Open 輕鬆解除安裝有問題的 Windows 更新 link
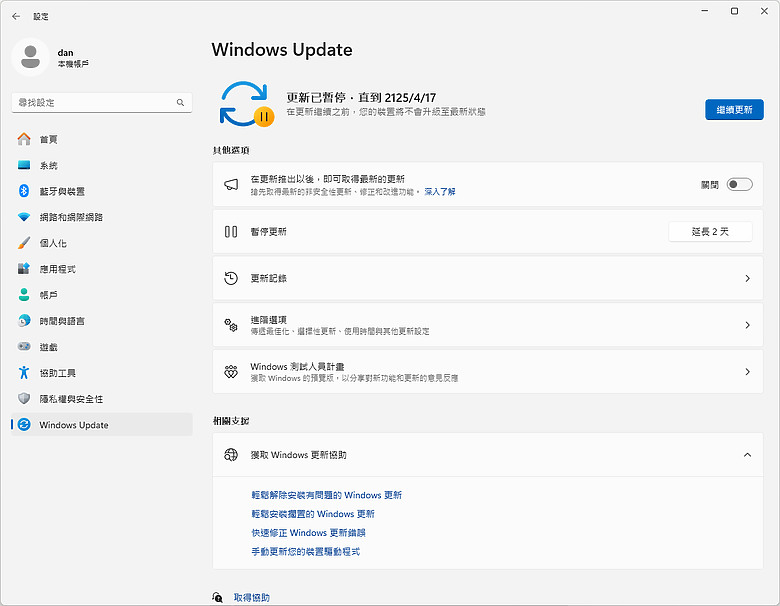 coord(326,495)
